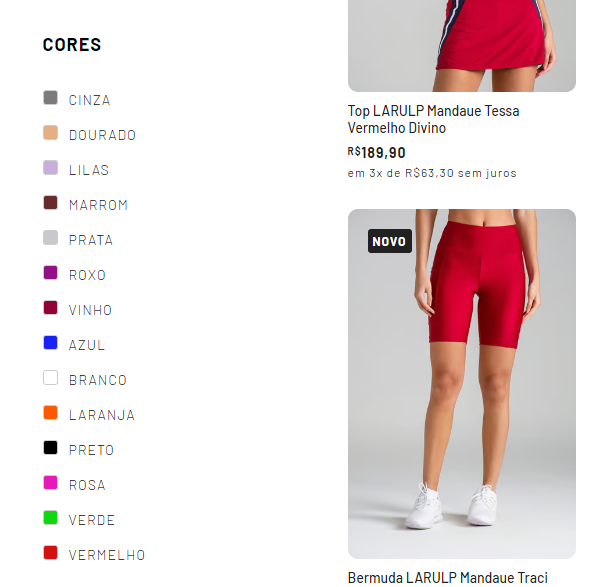Click the VERMELHO filter label
599x587 pixels.
[x=107, y=555]
